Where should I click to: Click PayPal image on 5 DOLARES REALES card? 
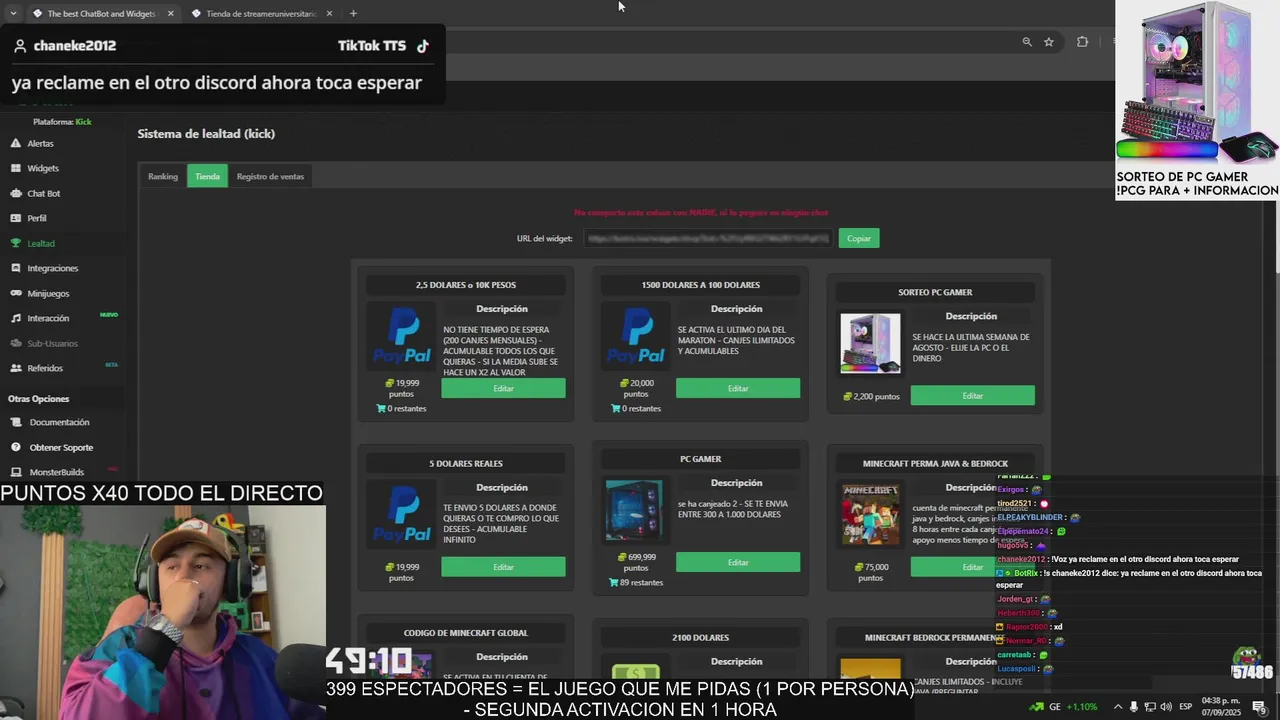point(402,515)
